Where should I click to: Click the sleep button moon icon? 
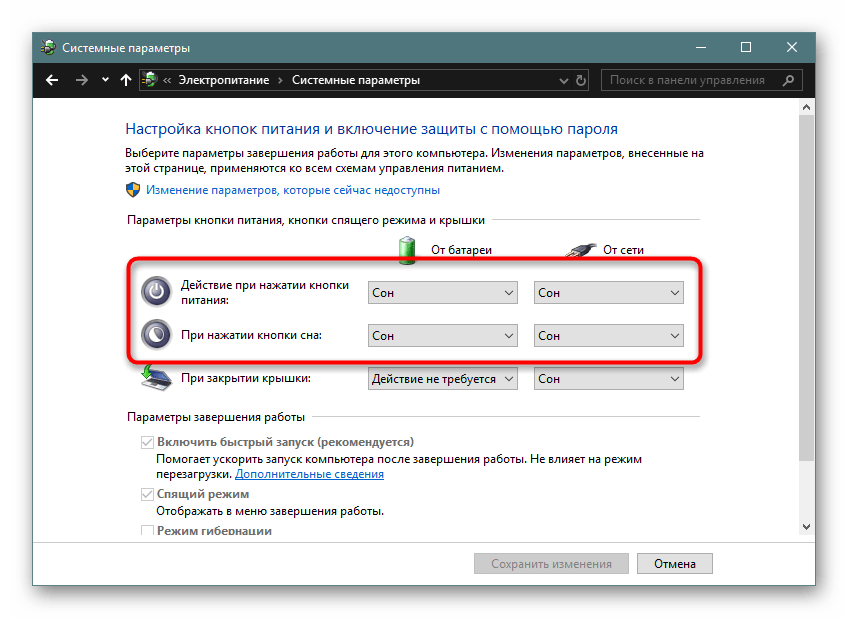click(155, 335)
